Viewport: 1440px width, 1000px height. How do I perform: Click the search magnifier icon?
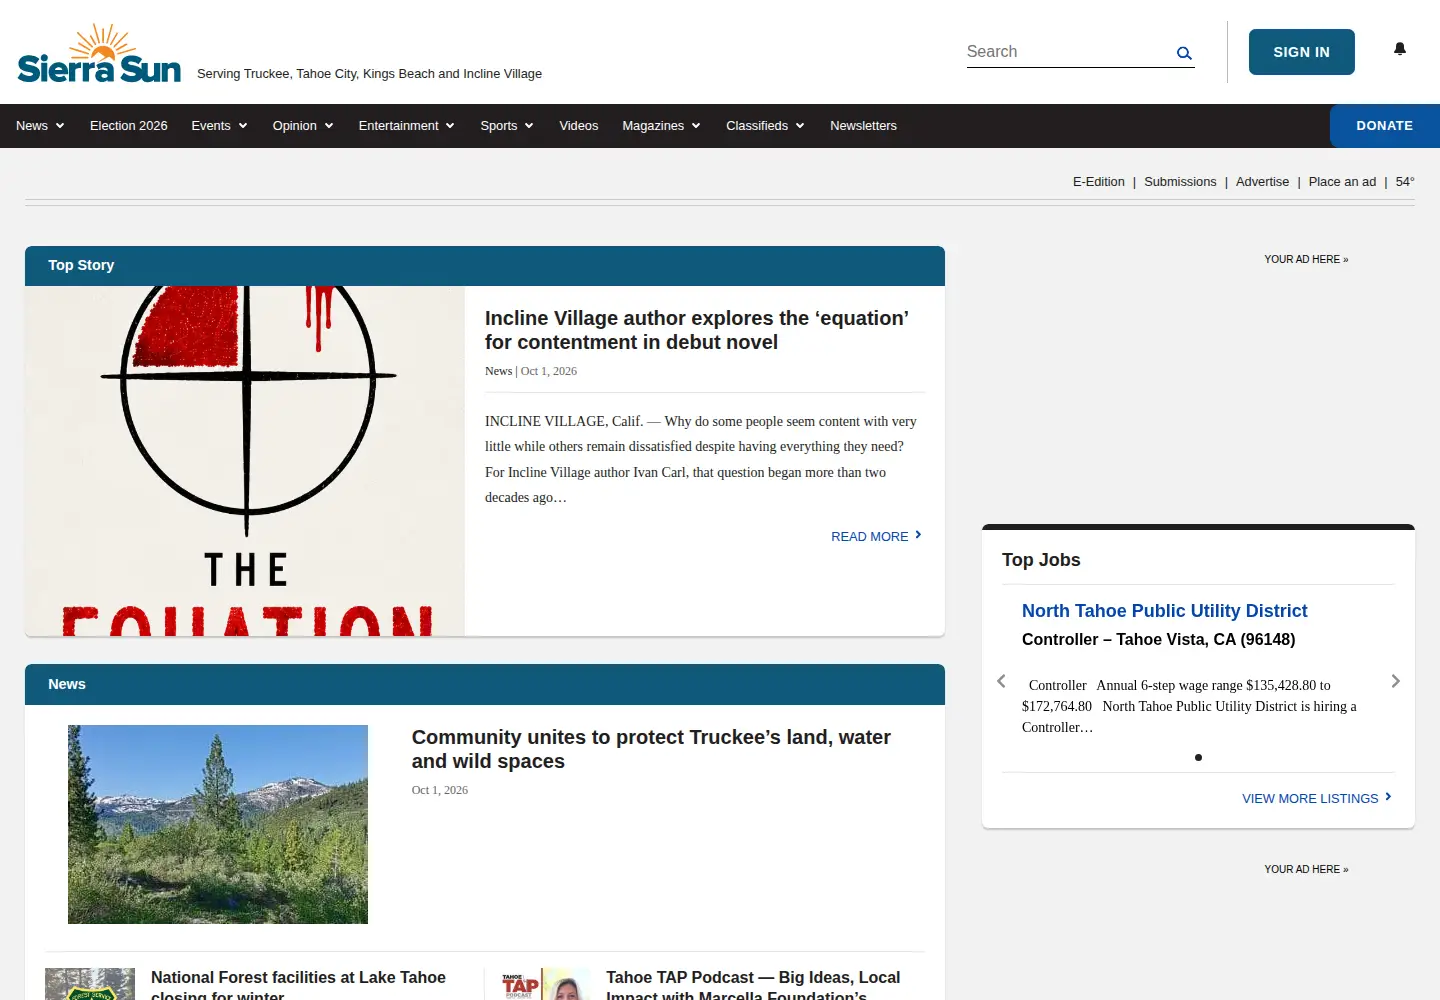coord(1184,53)
